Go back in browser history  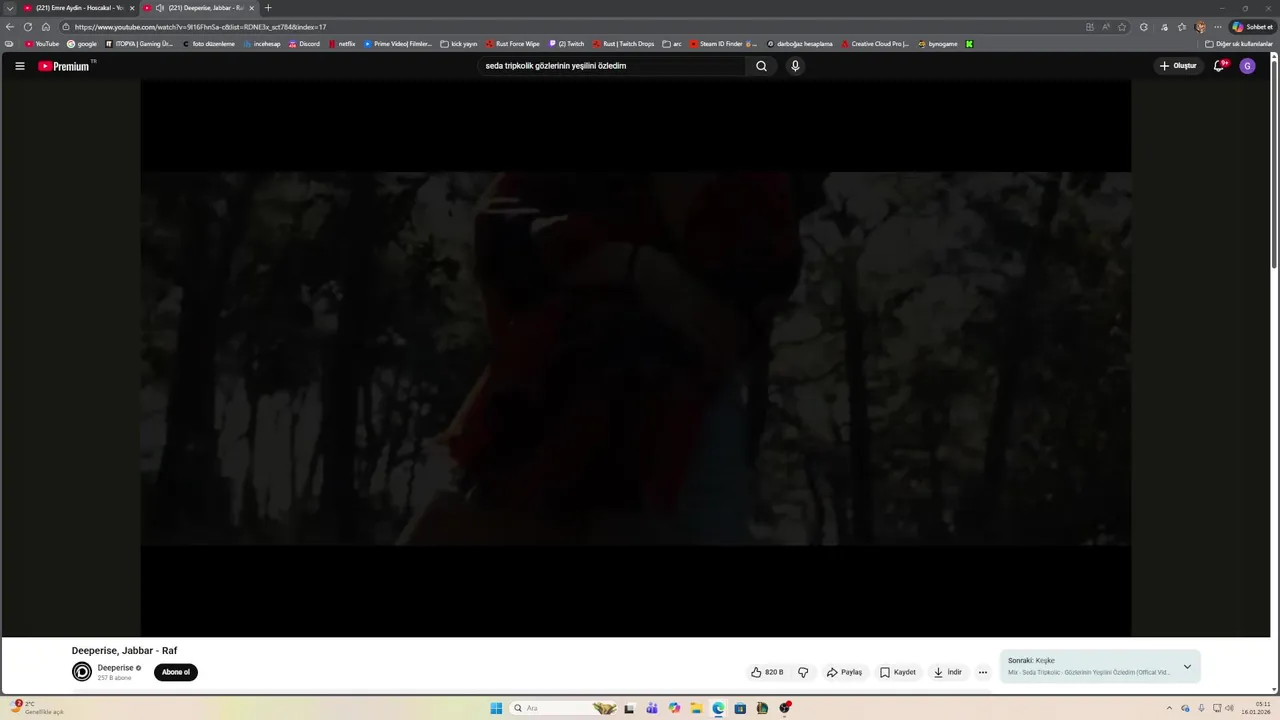(x=10, y=27)
